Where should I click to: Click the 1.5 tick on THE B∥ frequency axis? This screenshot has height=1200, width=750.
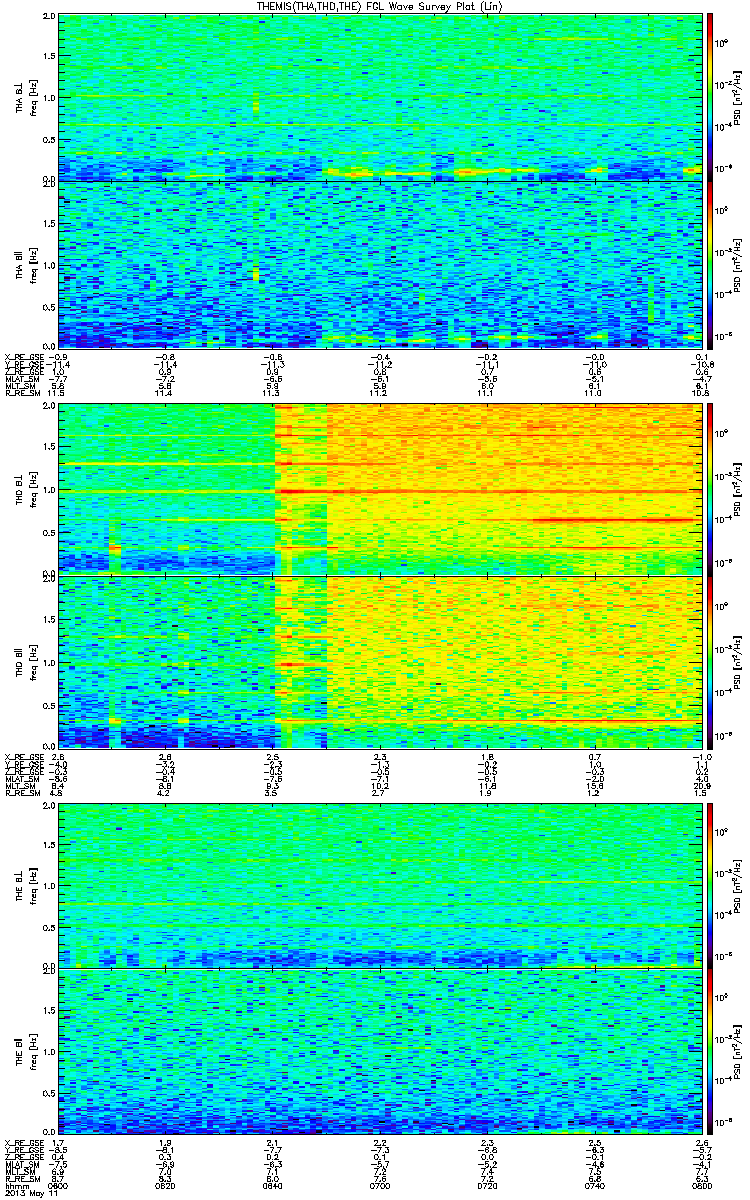(49, 1011)
